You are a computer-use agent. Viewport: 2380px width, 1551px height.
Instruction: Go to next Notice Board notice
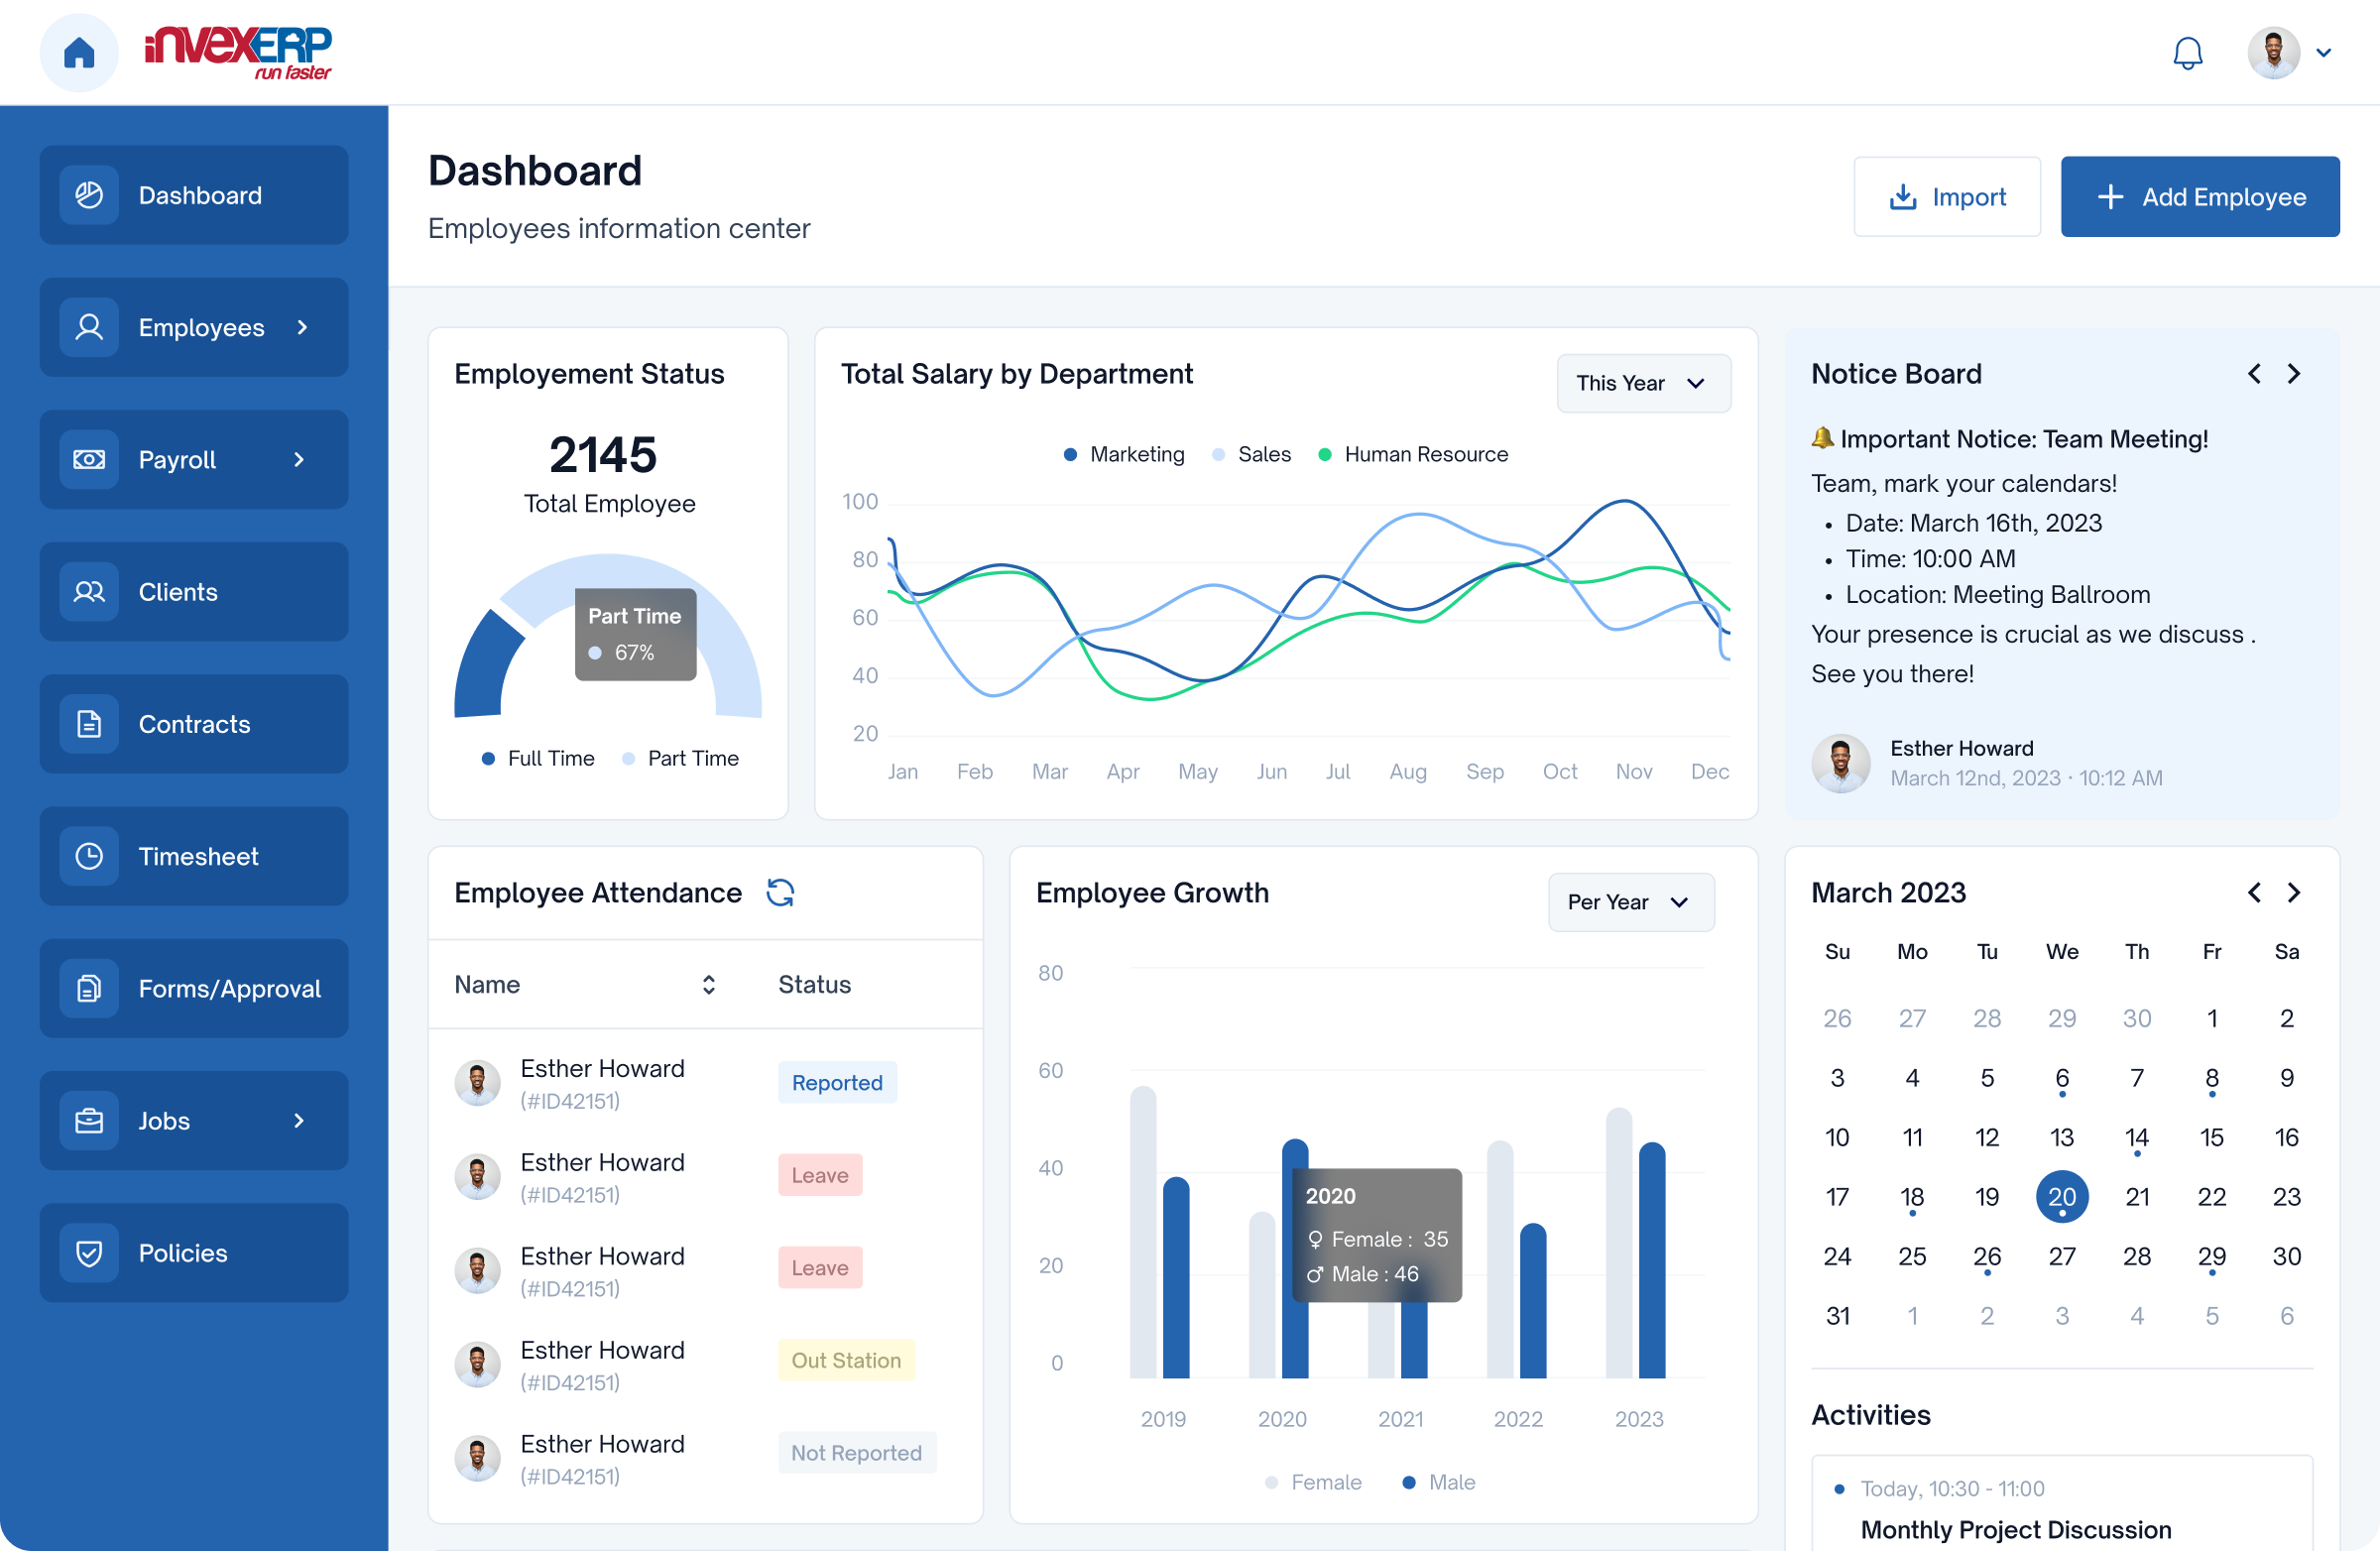(x=2294, y=374)
